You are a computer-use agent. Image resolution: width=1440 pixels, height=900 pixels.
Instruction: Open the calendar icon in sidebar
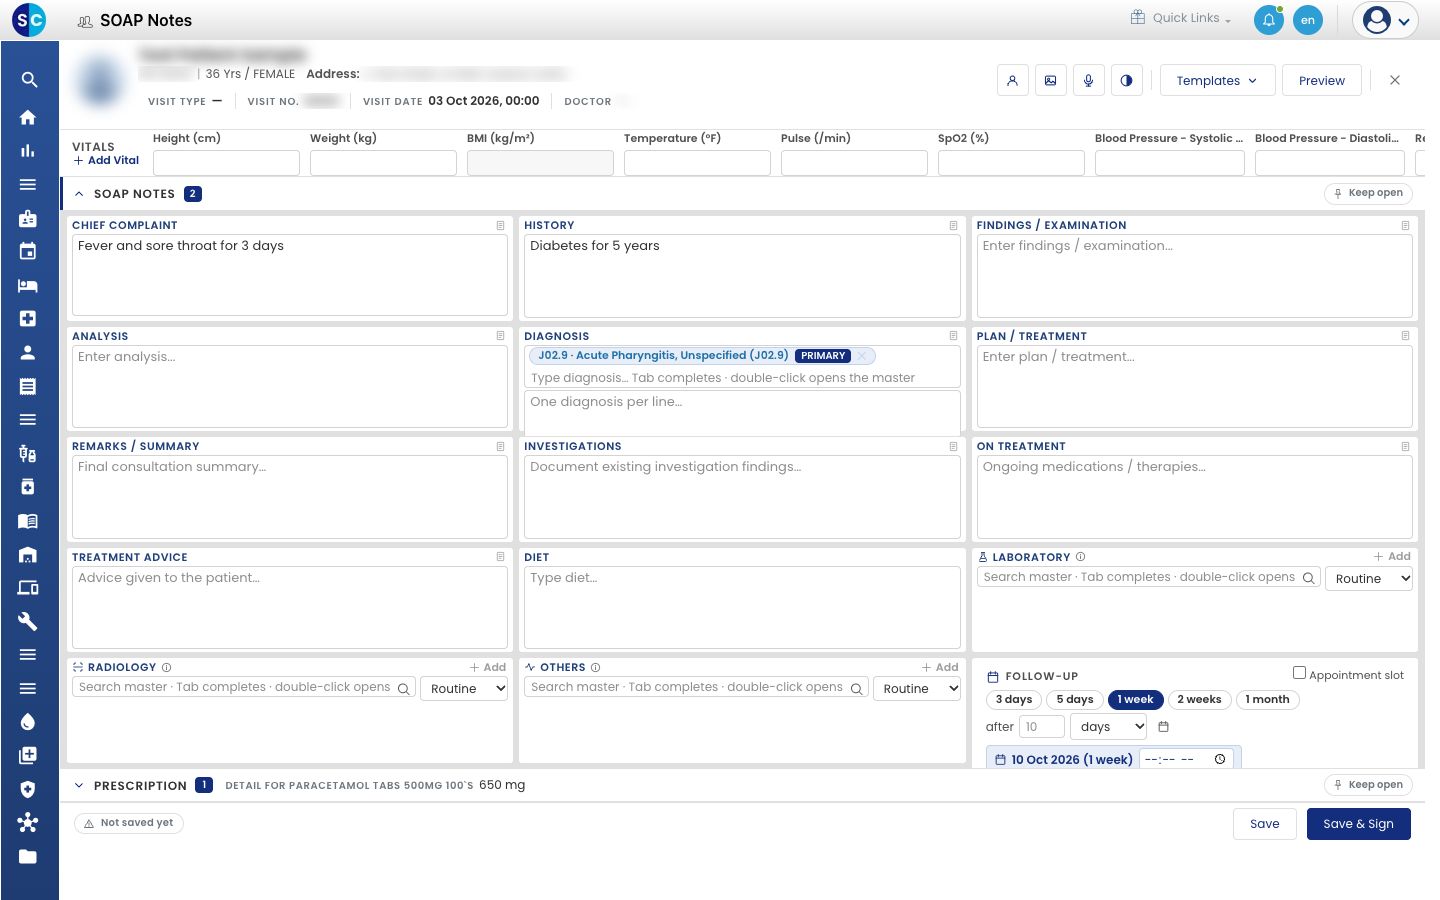tap(28, 251)
